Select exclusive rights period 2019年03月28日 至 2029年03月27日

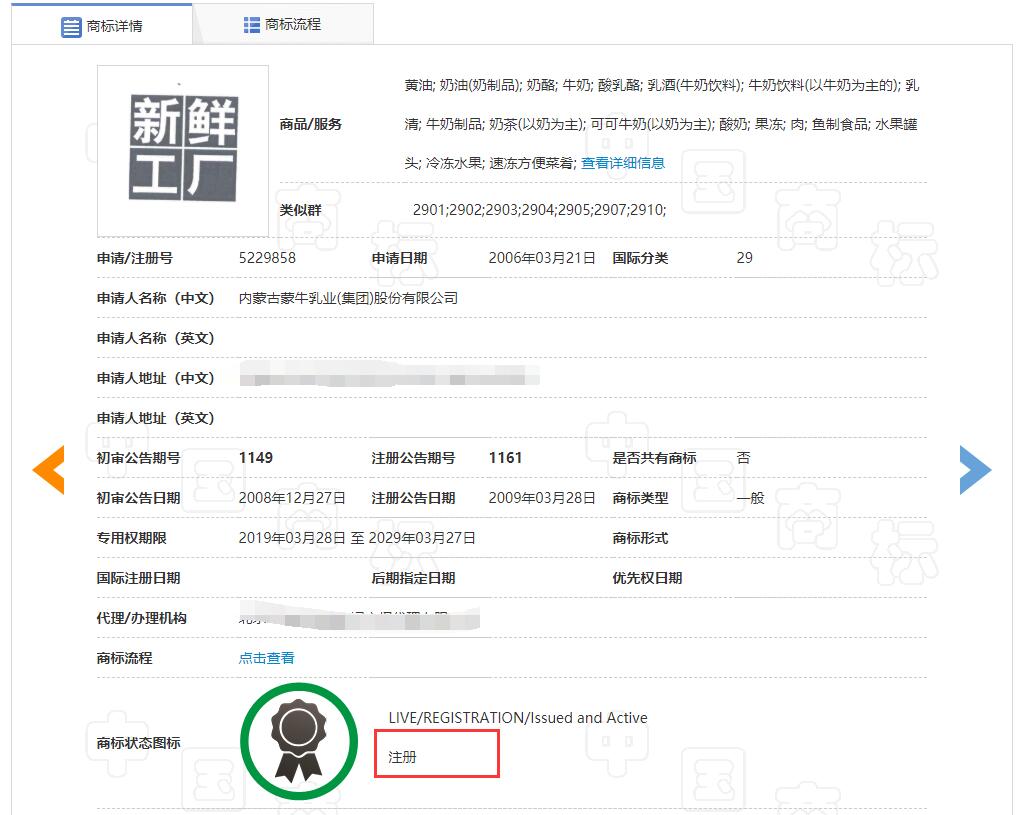pyautogui.click(x=357, y=539)
